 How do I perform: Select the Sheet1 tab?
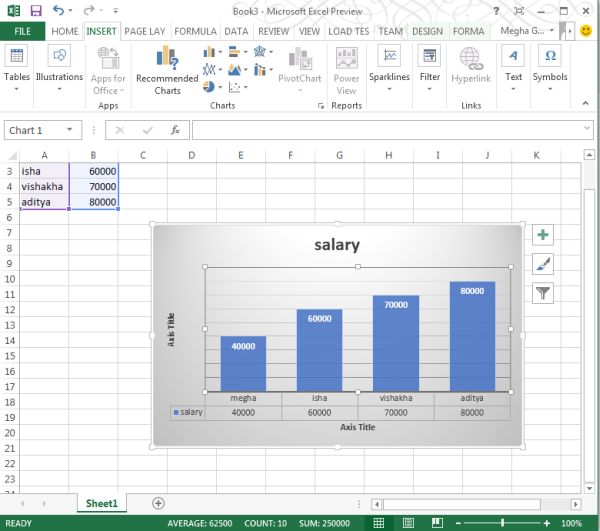point(102,503)
